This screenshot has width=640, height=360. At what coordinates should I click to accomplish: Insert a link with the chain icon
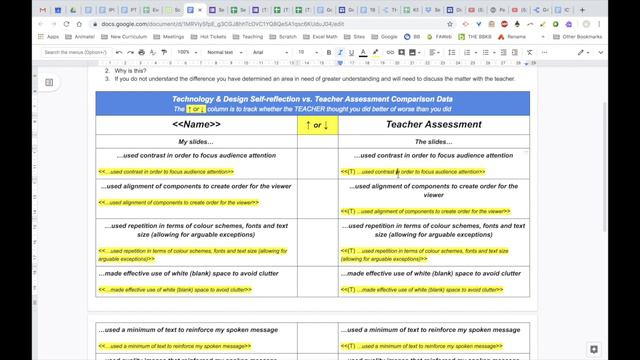(x=390, y=52)
